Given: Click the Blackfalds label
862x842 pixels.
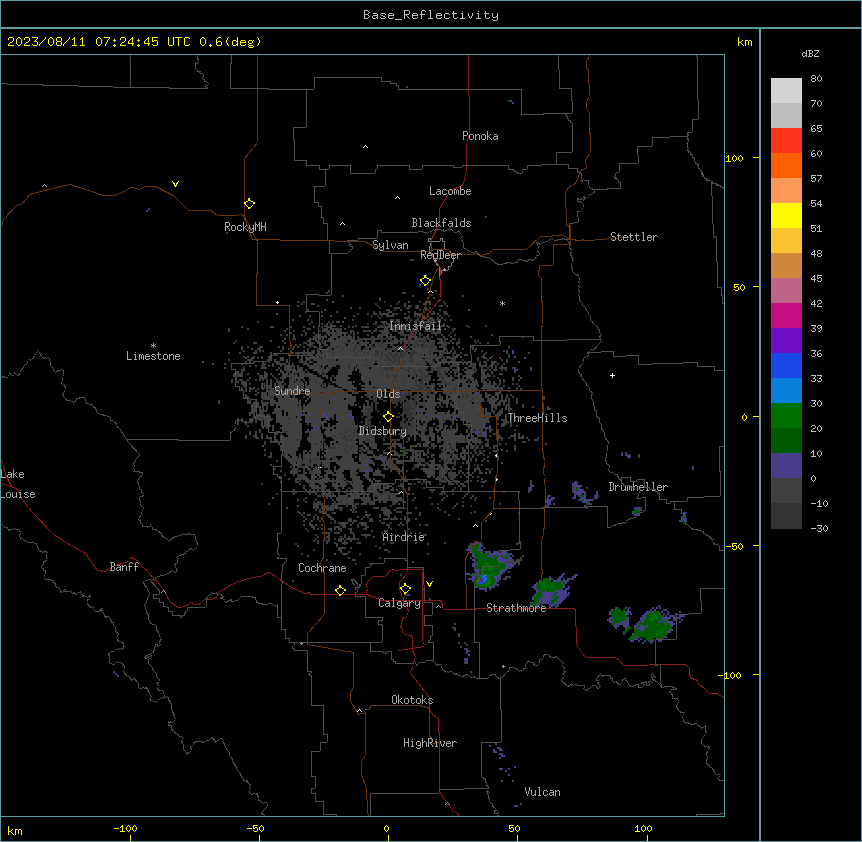Looking at the screenshot, I should [x=441, y=223].
